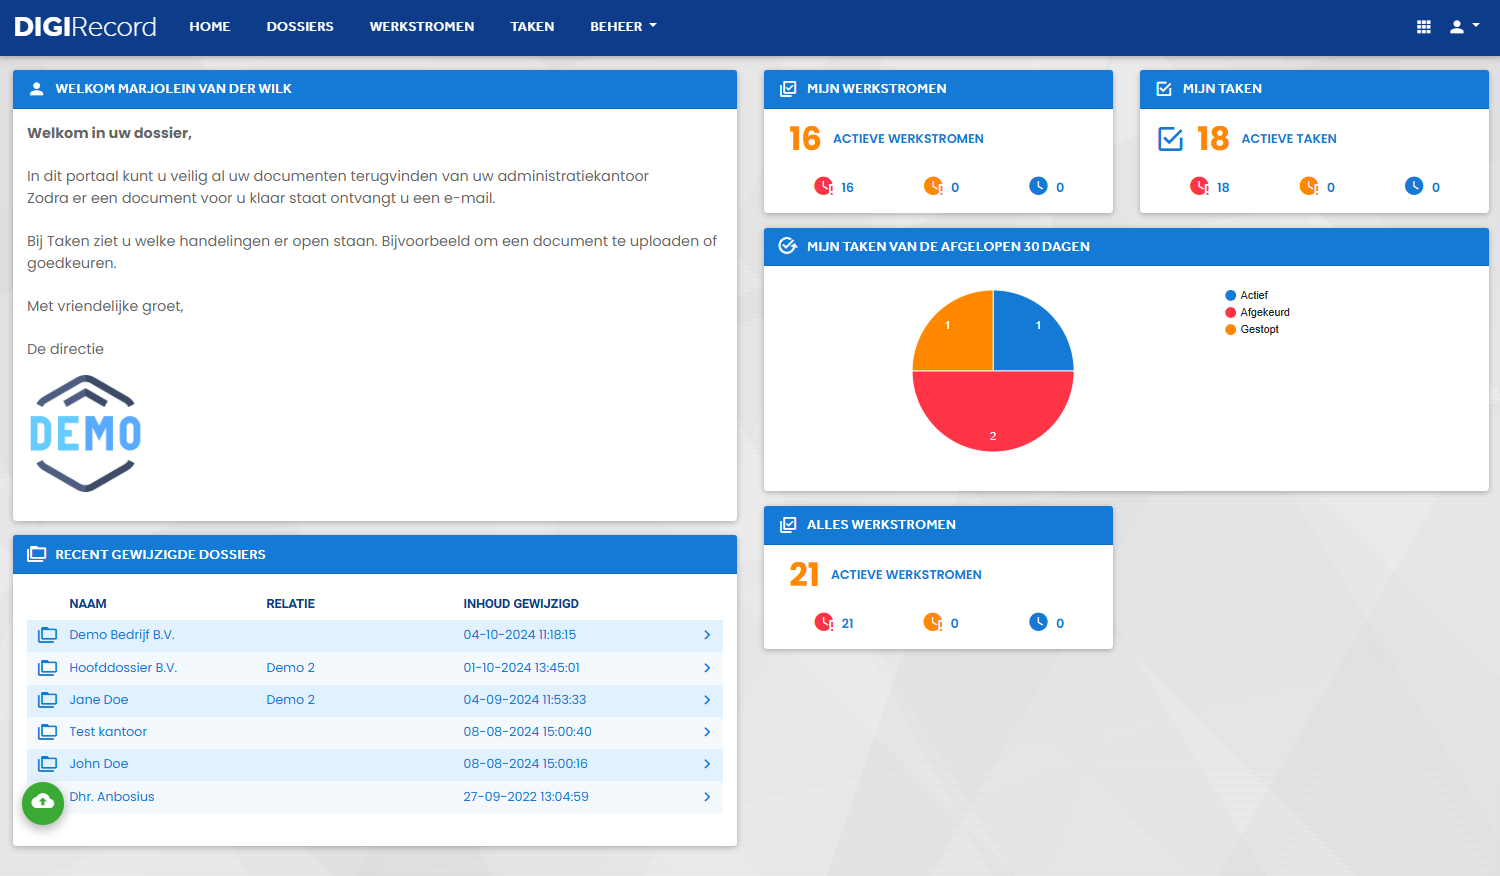Click the checkbox icon beside 18 Actieve Taken
1500x876 pixels.
click(1170, 139)
